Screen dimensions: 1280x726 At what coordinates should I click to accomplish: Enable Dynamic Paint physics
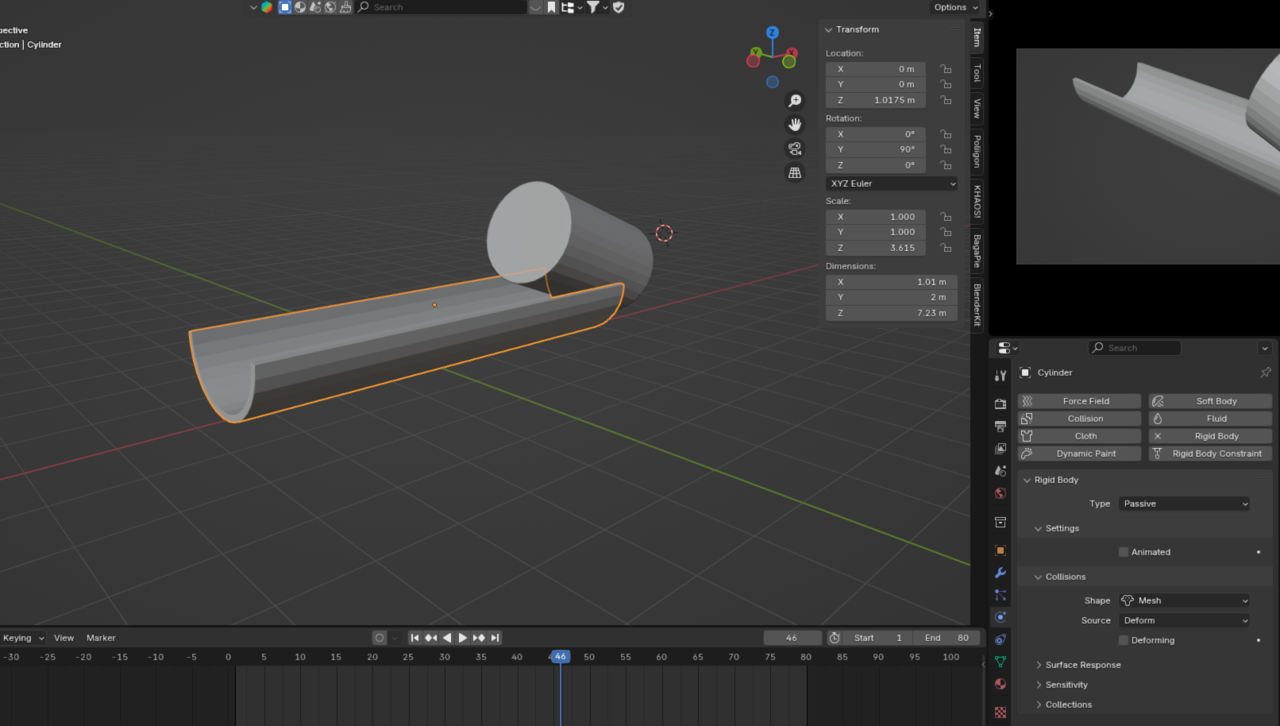click(1079, 454)
